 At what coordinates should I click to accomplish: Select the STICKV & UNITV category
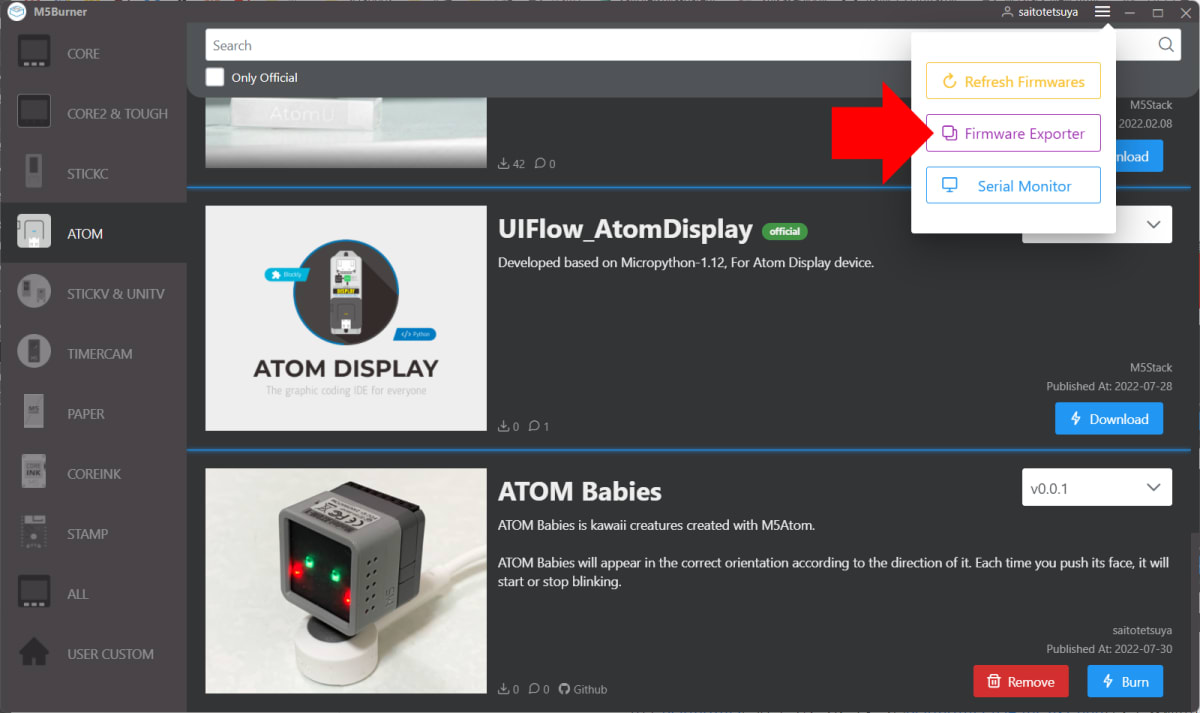[x=93, y=293]
